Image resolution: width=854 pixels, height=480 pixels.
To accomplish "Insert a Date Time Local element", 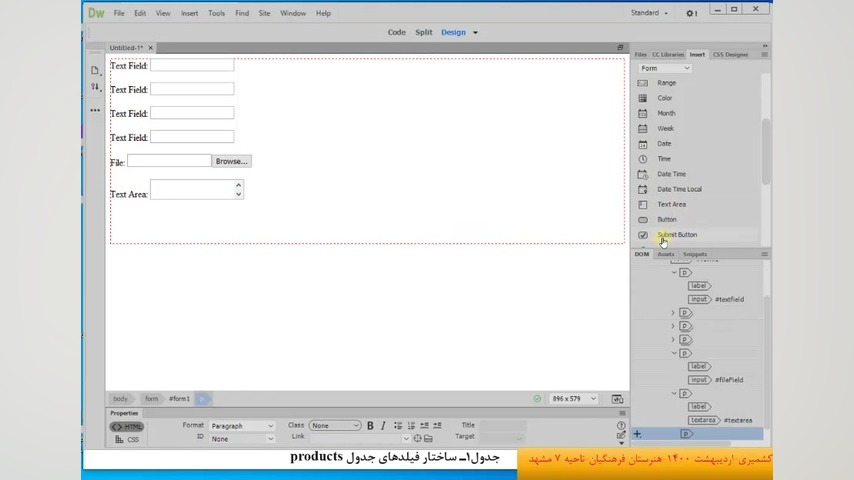I will (679, 190).
